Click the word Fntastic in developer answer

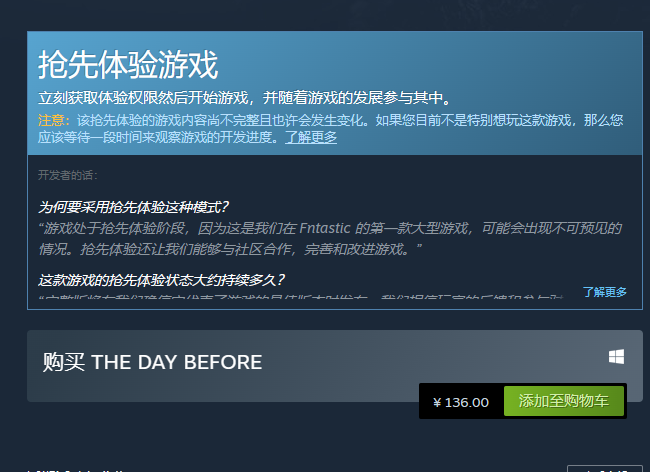point(325,228)
